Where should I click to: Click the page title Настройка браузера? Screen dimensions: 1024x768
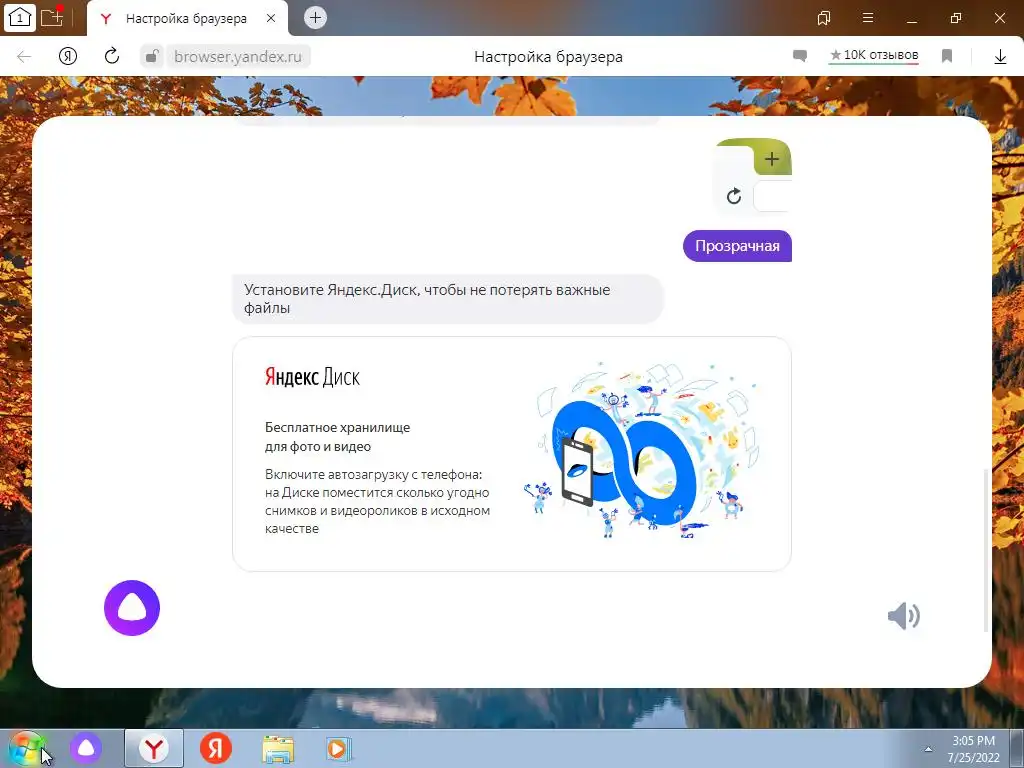(x=549, y=57)
